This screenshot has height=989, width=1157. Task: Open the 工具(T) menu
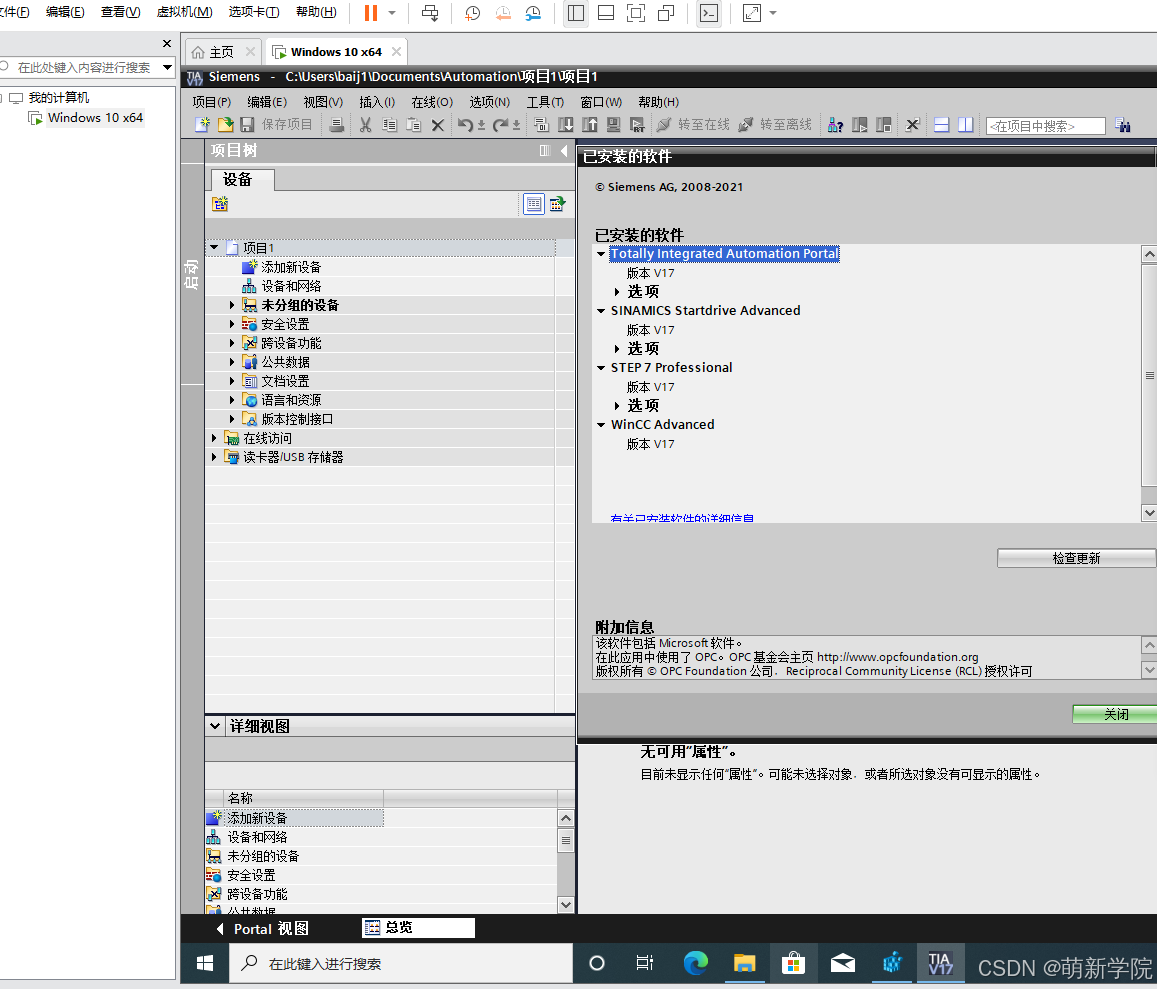click(545, 102)
